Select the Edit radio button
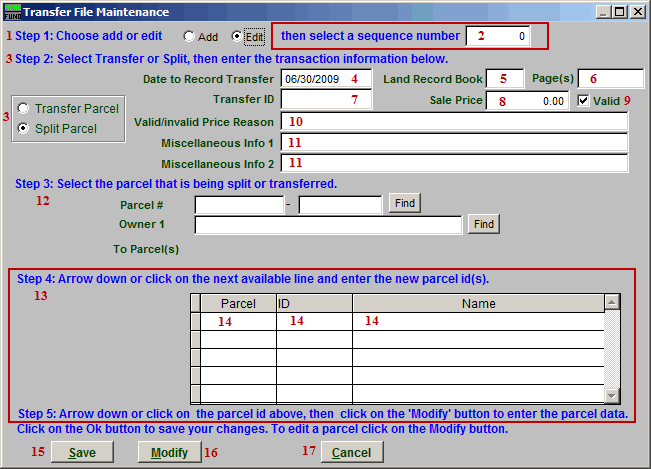Screen dimensions: 651x469 pos(237,36)
